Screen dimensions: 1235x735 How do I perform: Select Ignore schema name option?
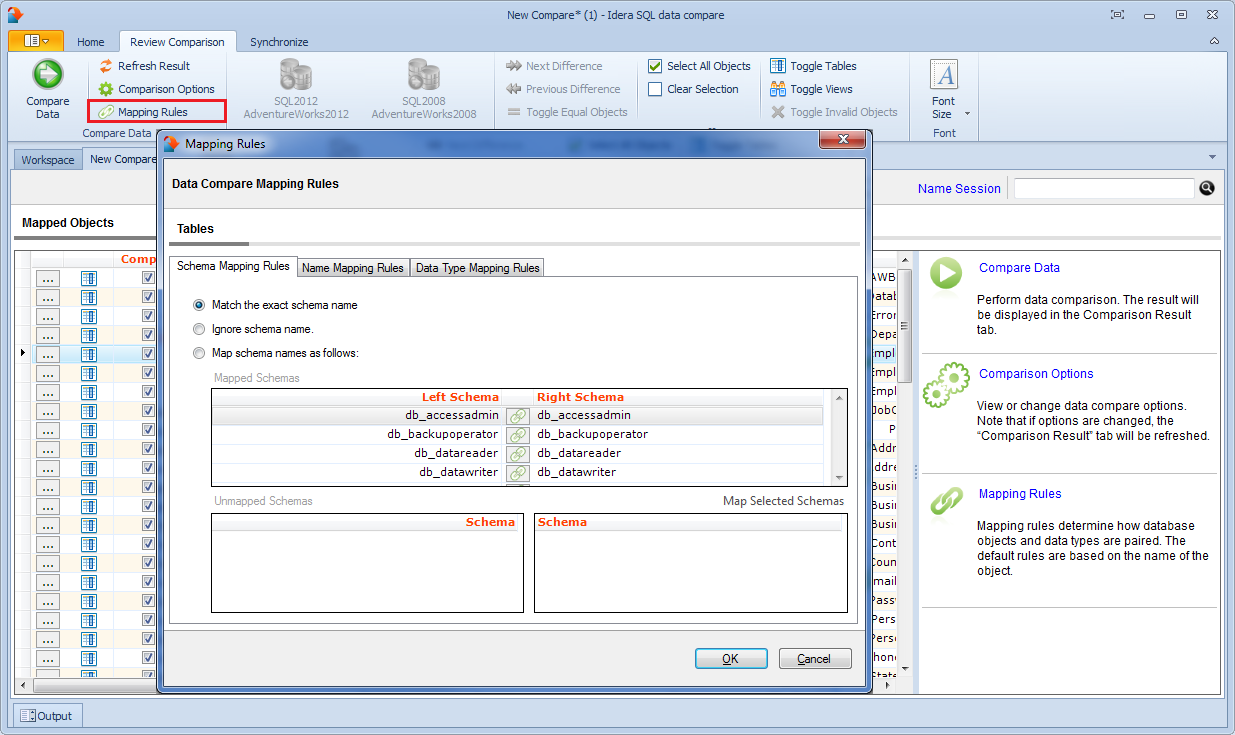[199, 329]
